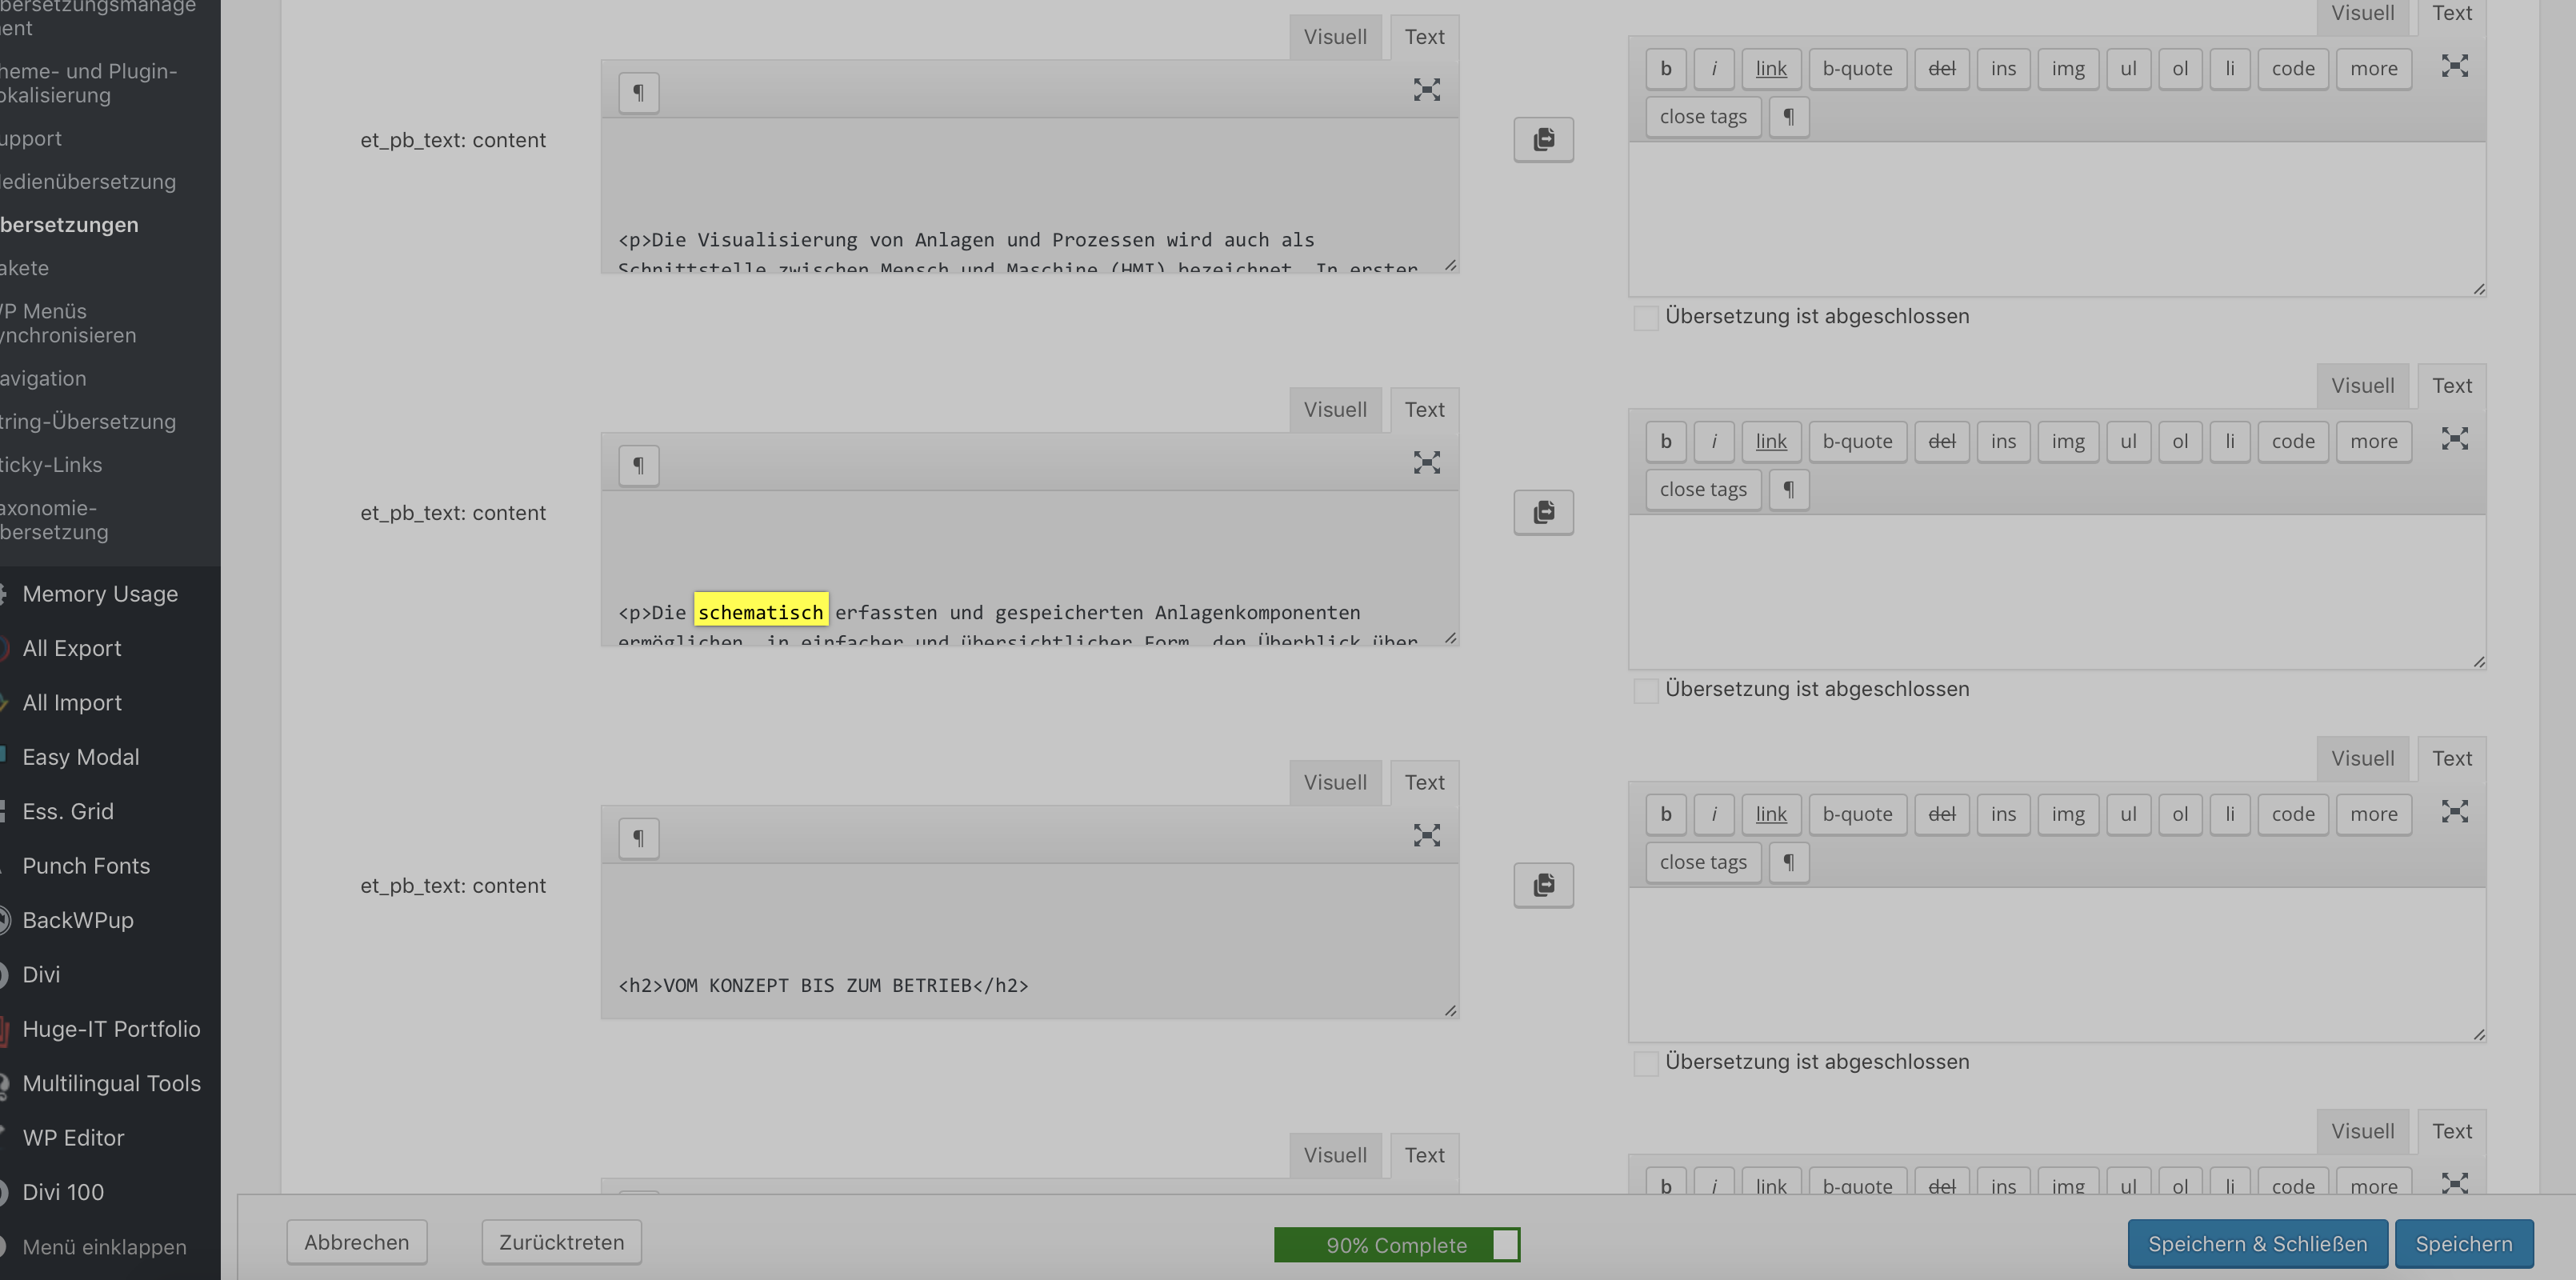The image size is (2576, 1280).
Task: Open fullscreen for bottom partially visible translation editor
Action: (x=2454, y=1183)
